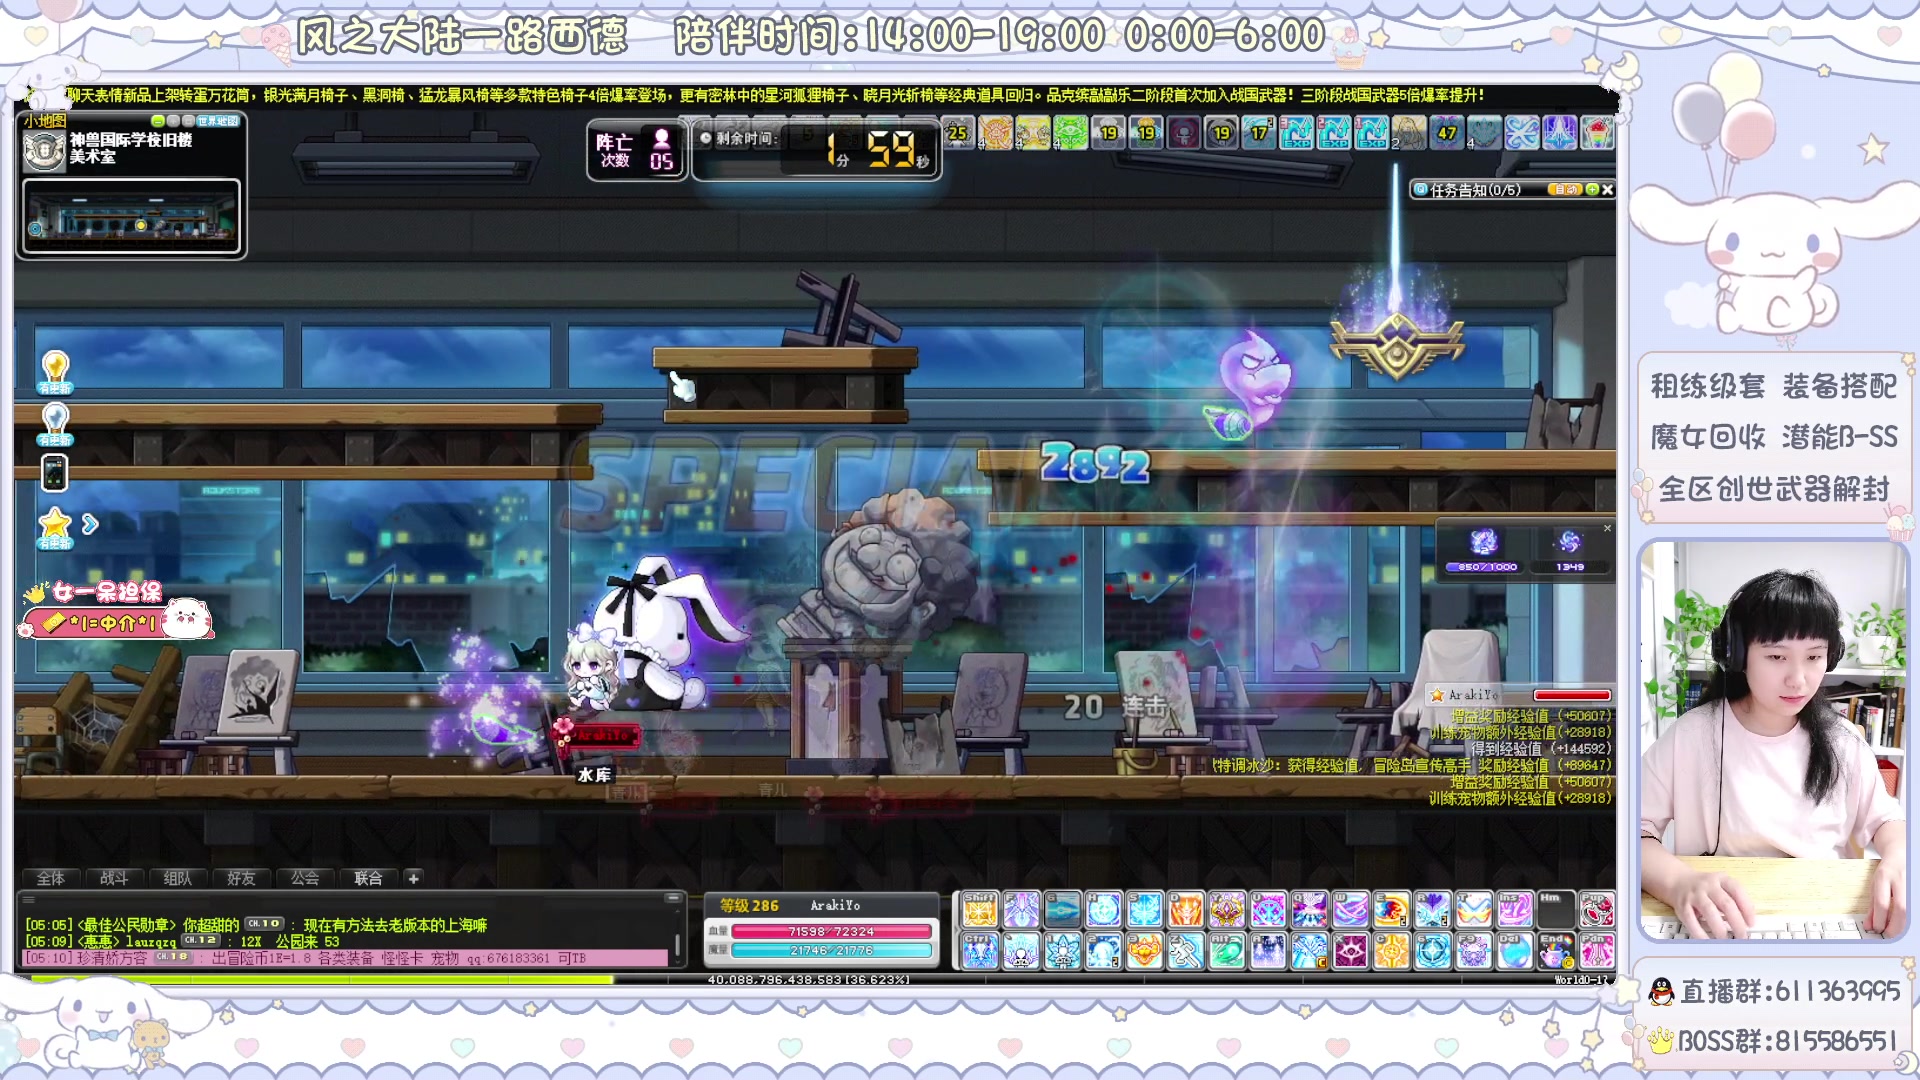Switch to the 战斗 chat tab

click(114, 878)
